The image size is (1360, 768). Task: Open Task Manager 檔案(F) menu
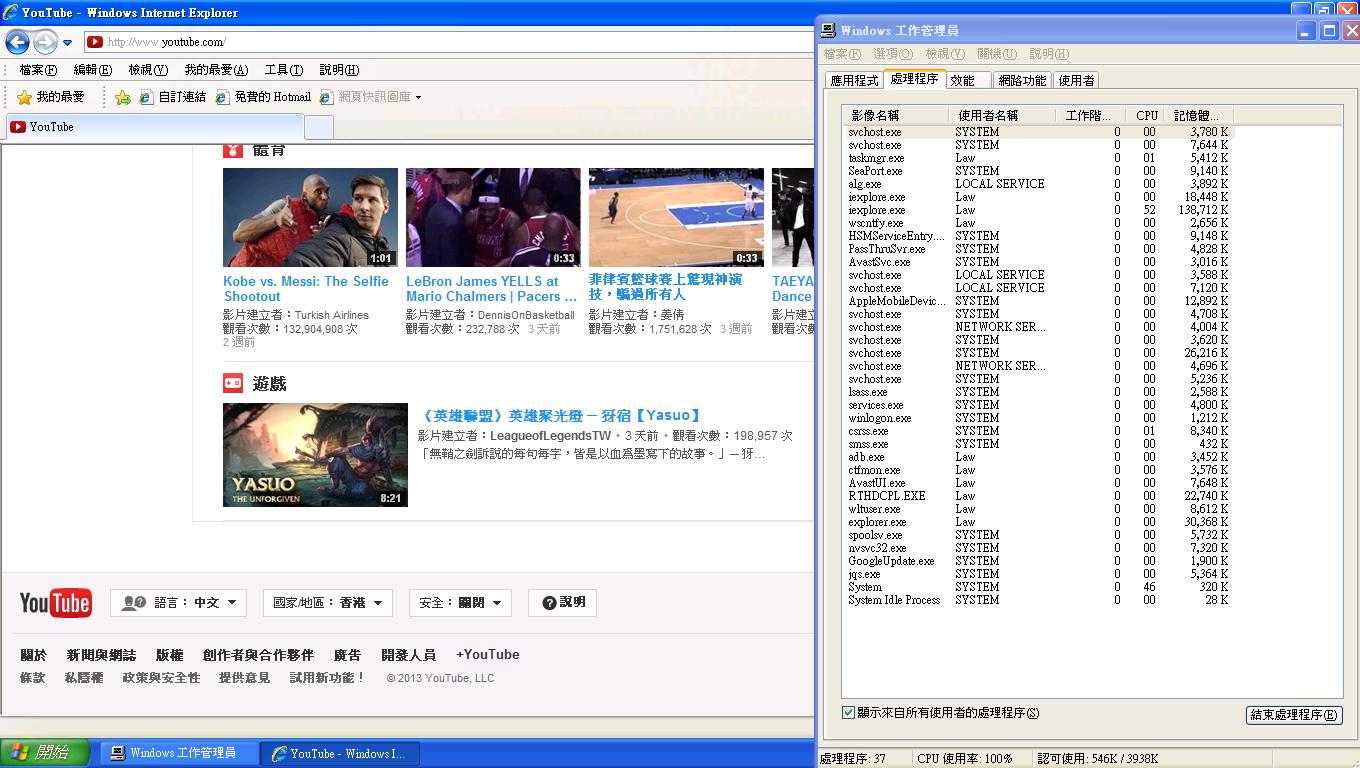[842, 54]
